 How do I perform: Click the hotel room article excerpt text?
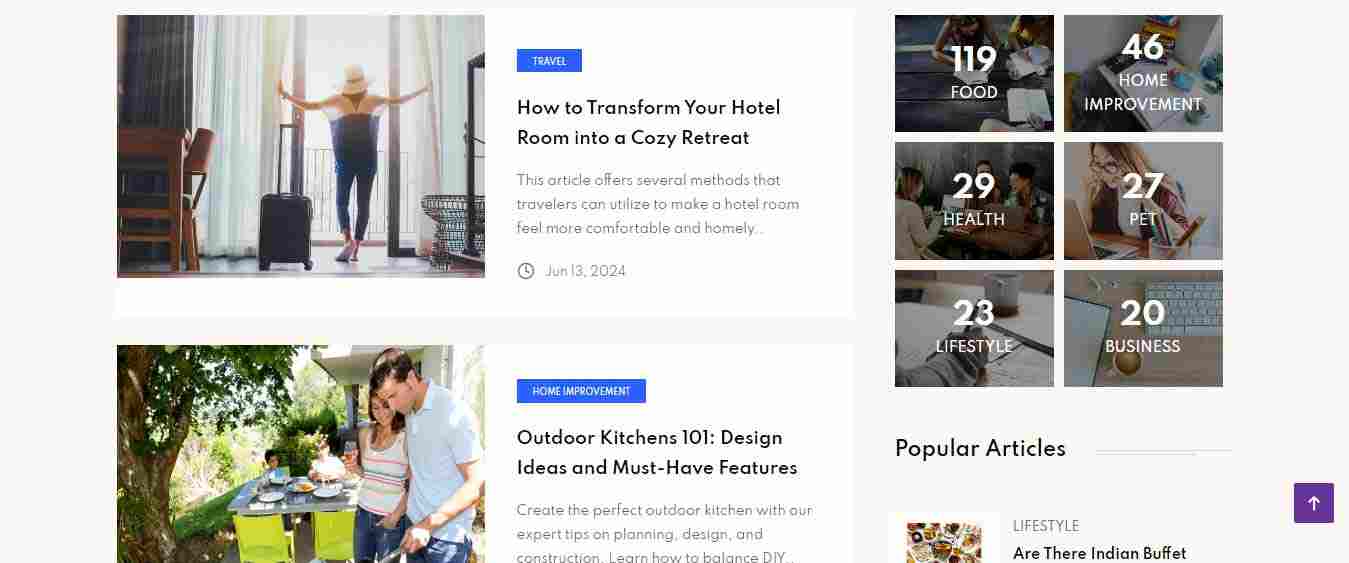click(658, 204)
